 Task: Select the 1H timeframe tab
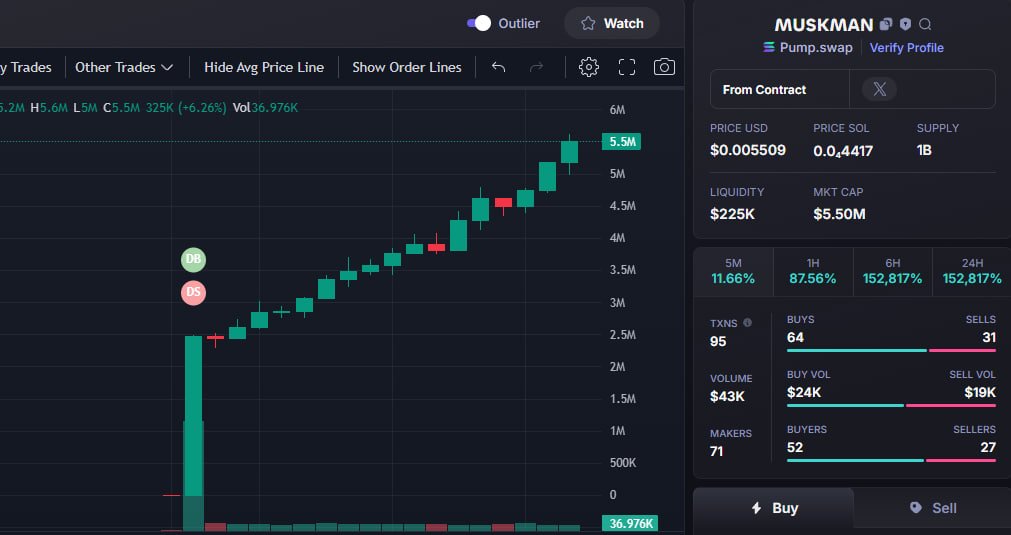pos(813,271)
